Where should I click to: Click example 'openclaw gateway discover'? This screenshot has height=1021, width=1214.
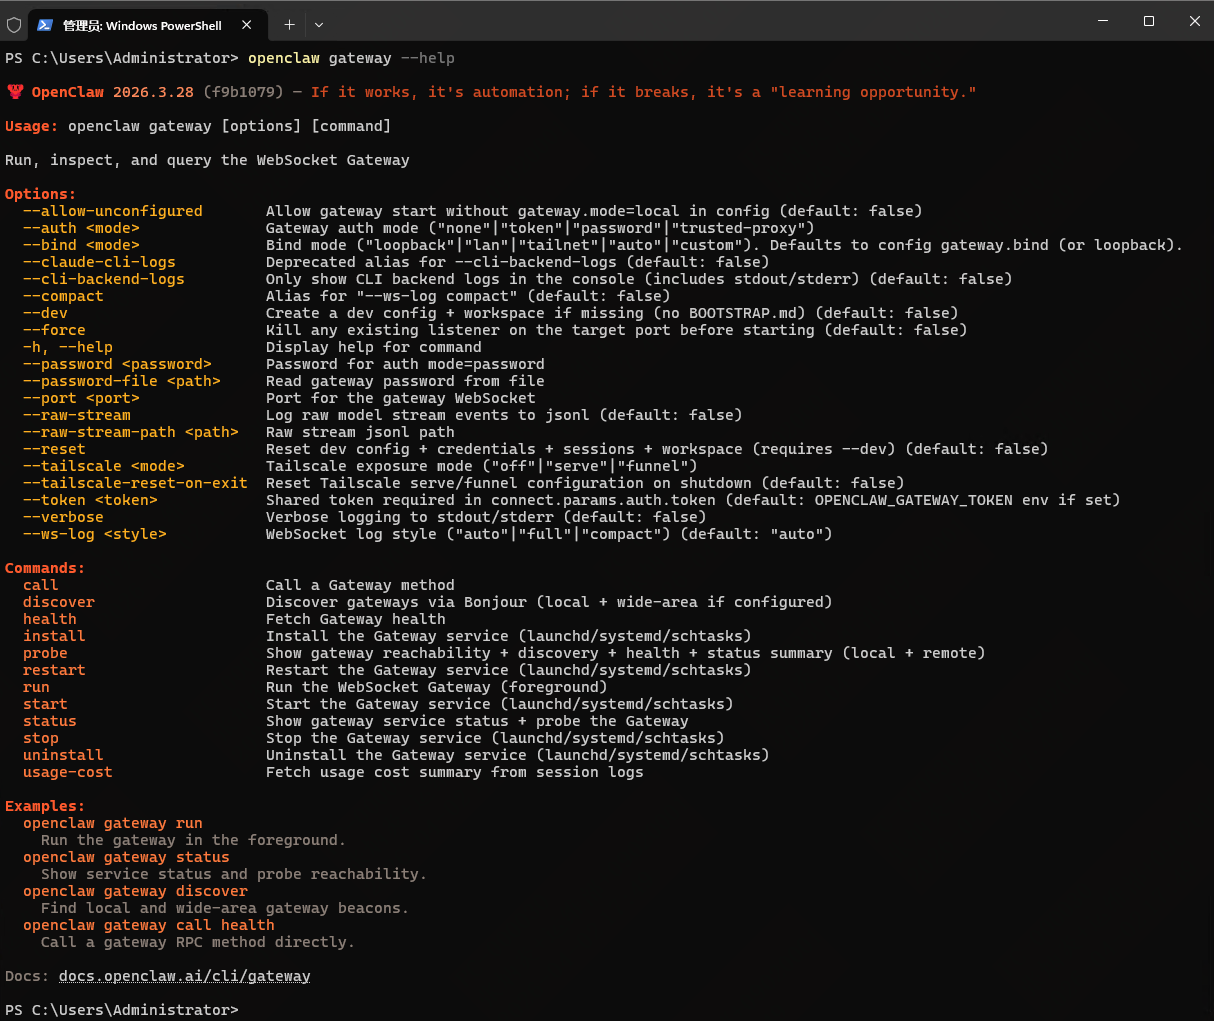(135, 891)
